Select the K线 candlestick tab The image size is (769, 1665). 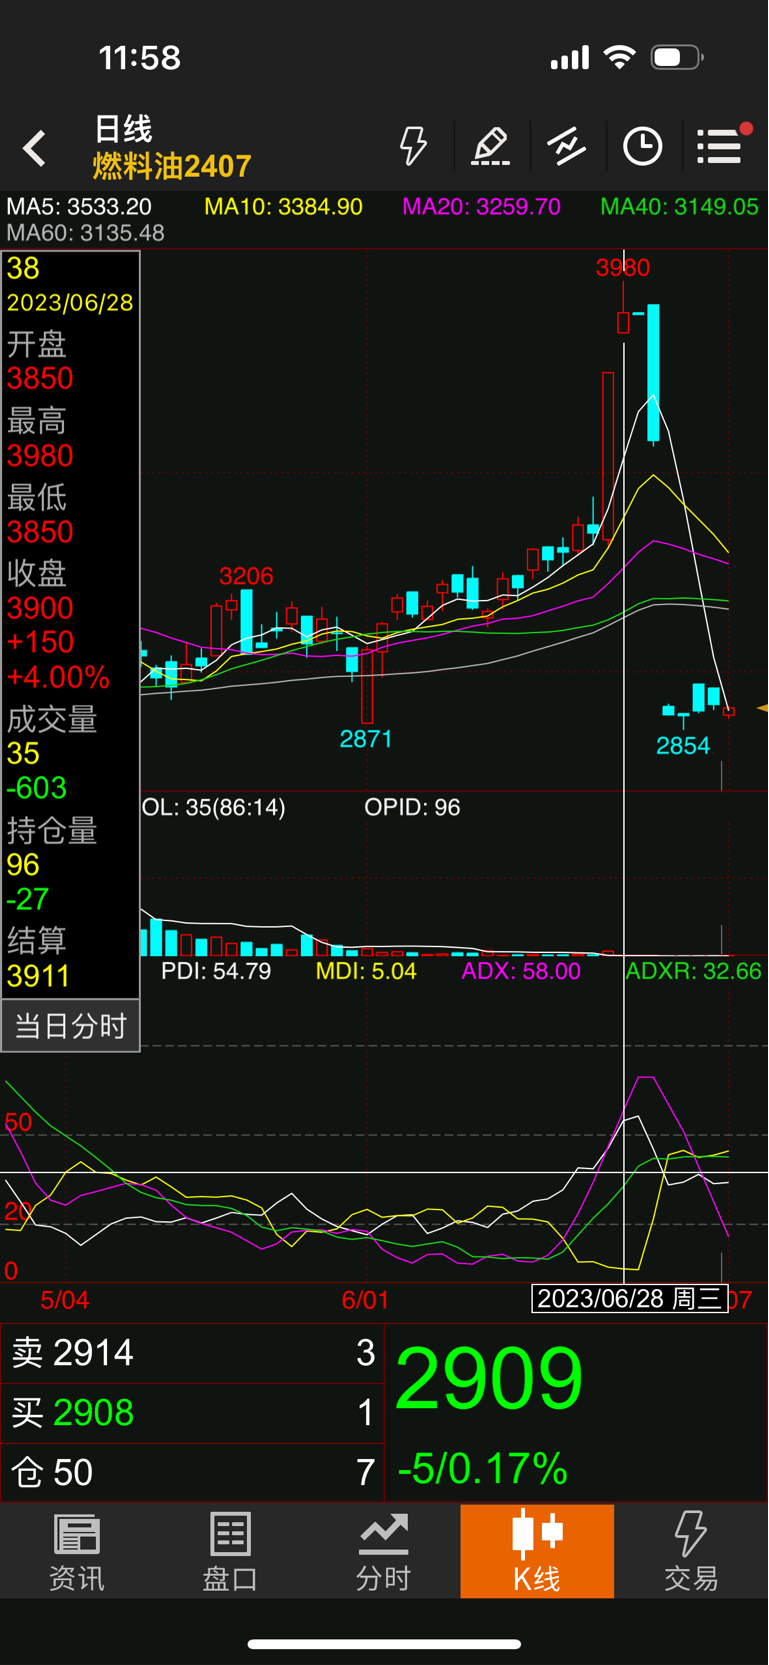click(537, 1551)
